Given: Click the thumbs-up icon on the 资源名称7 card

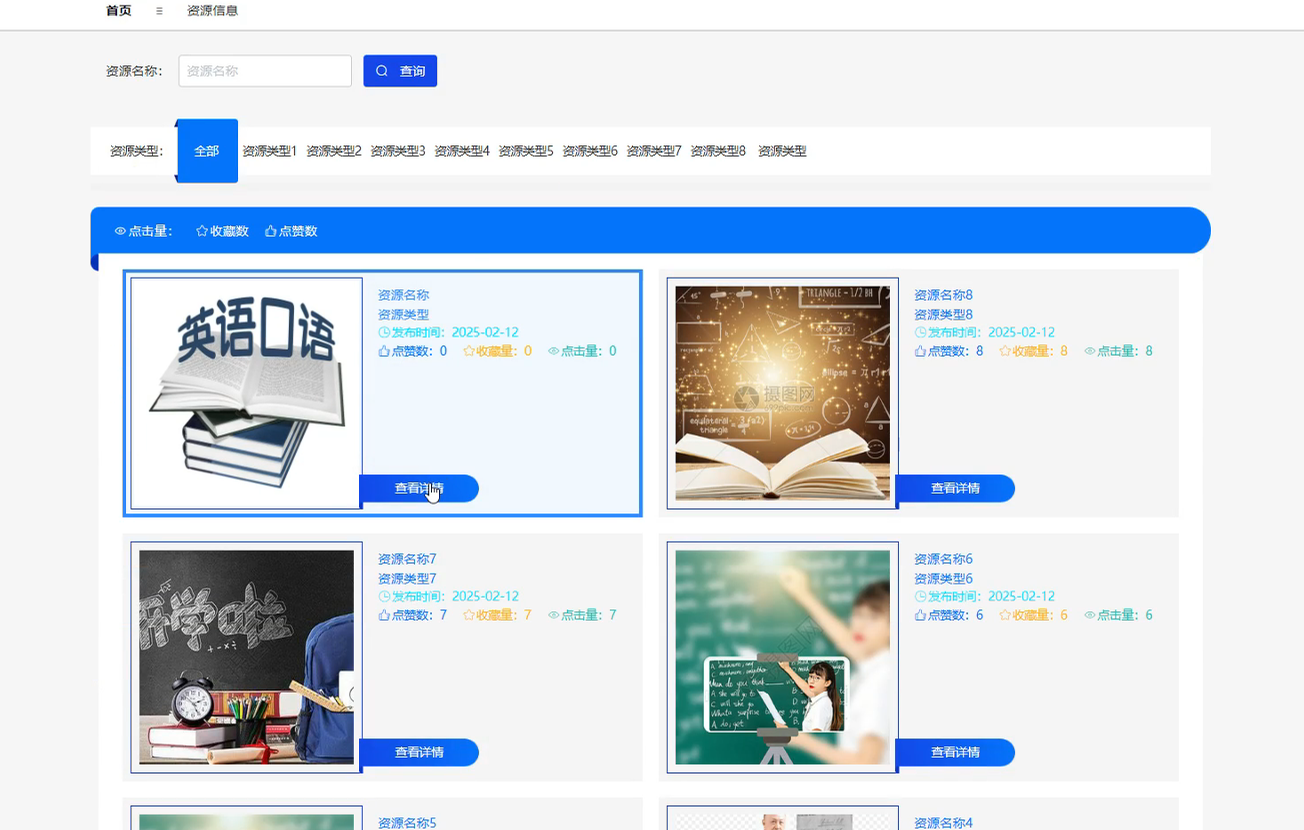Looking at the screenshot, I should coord(384,615).
